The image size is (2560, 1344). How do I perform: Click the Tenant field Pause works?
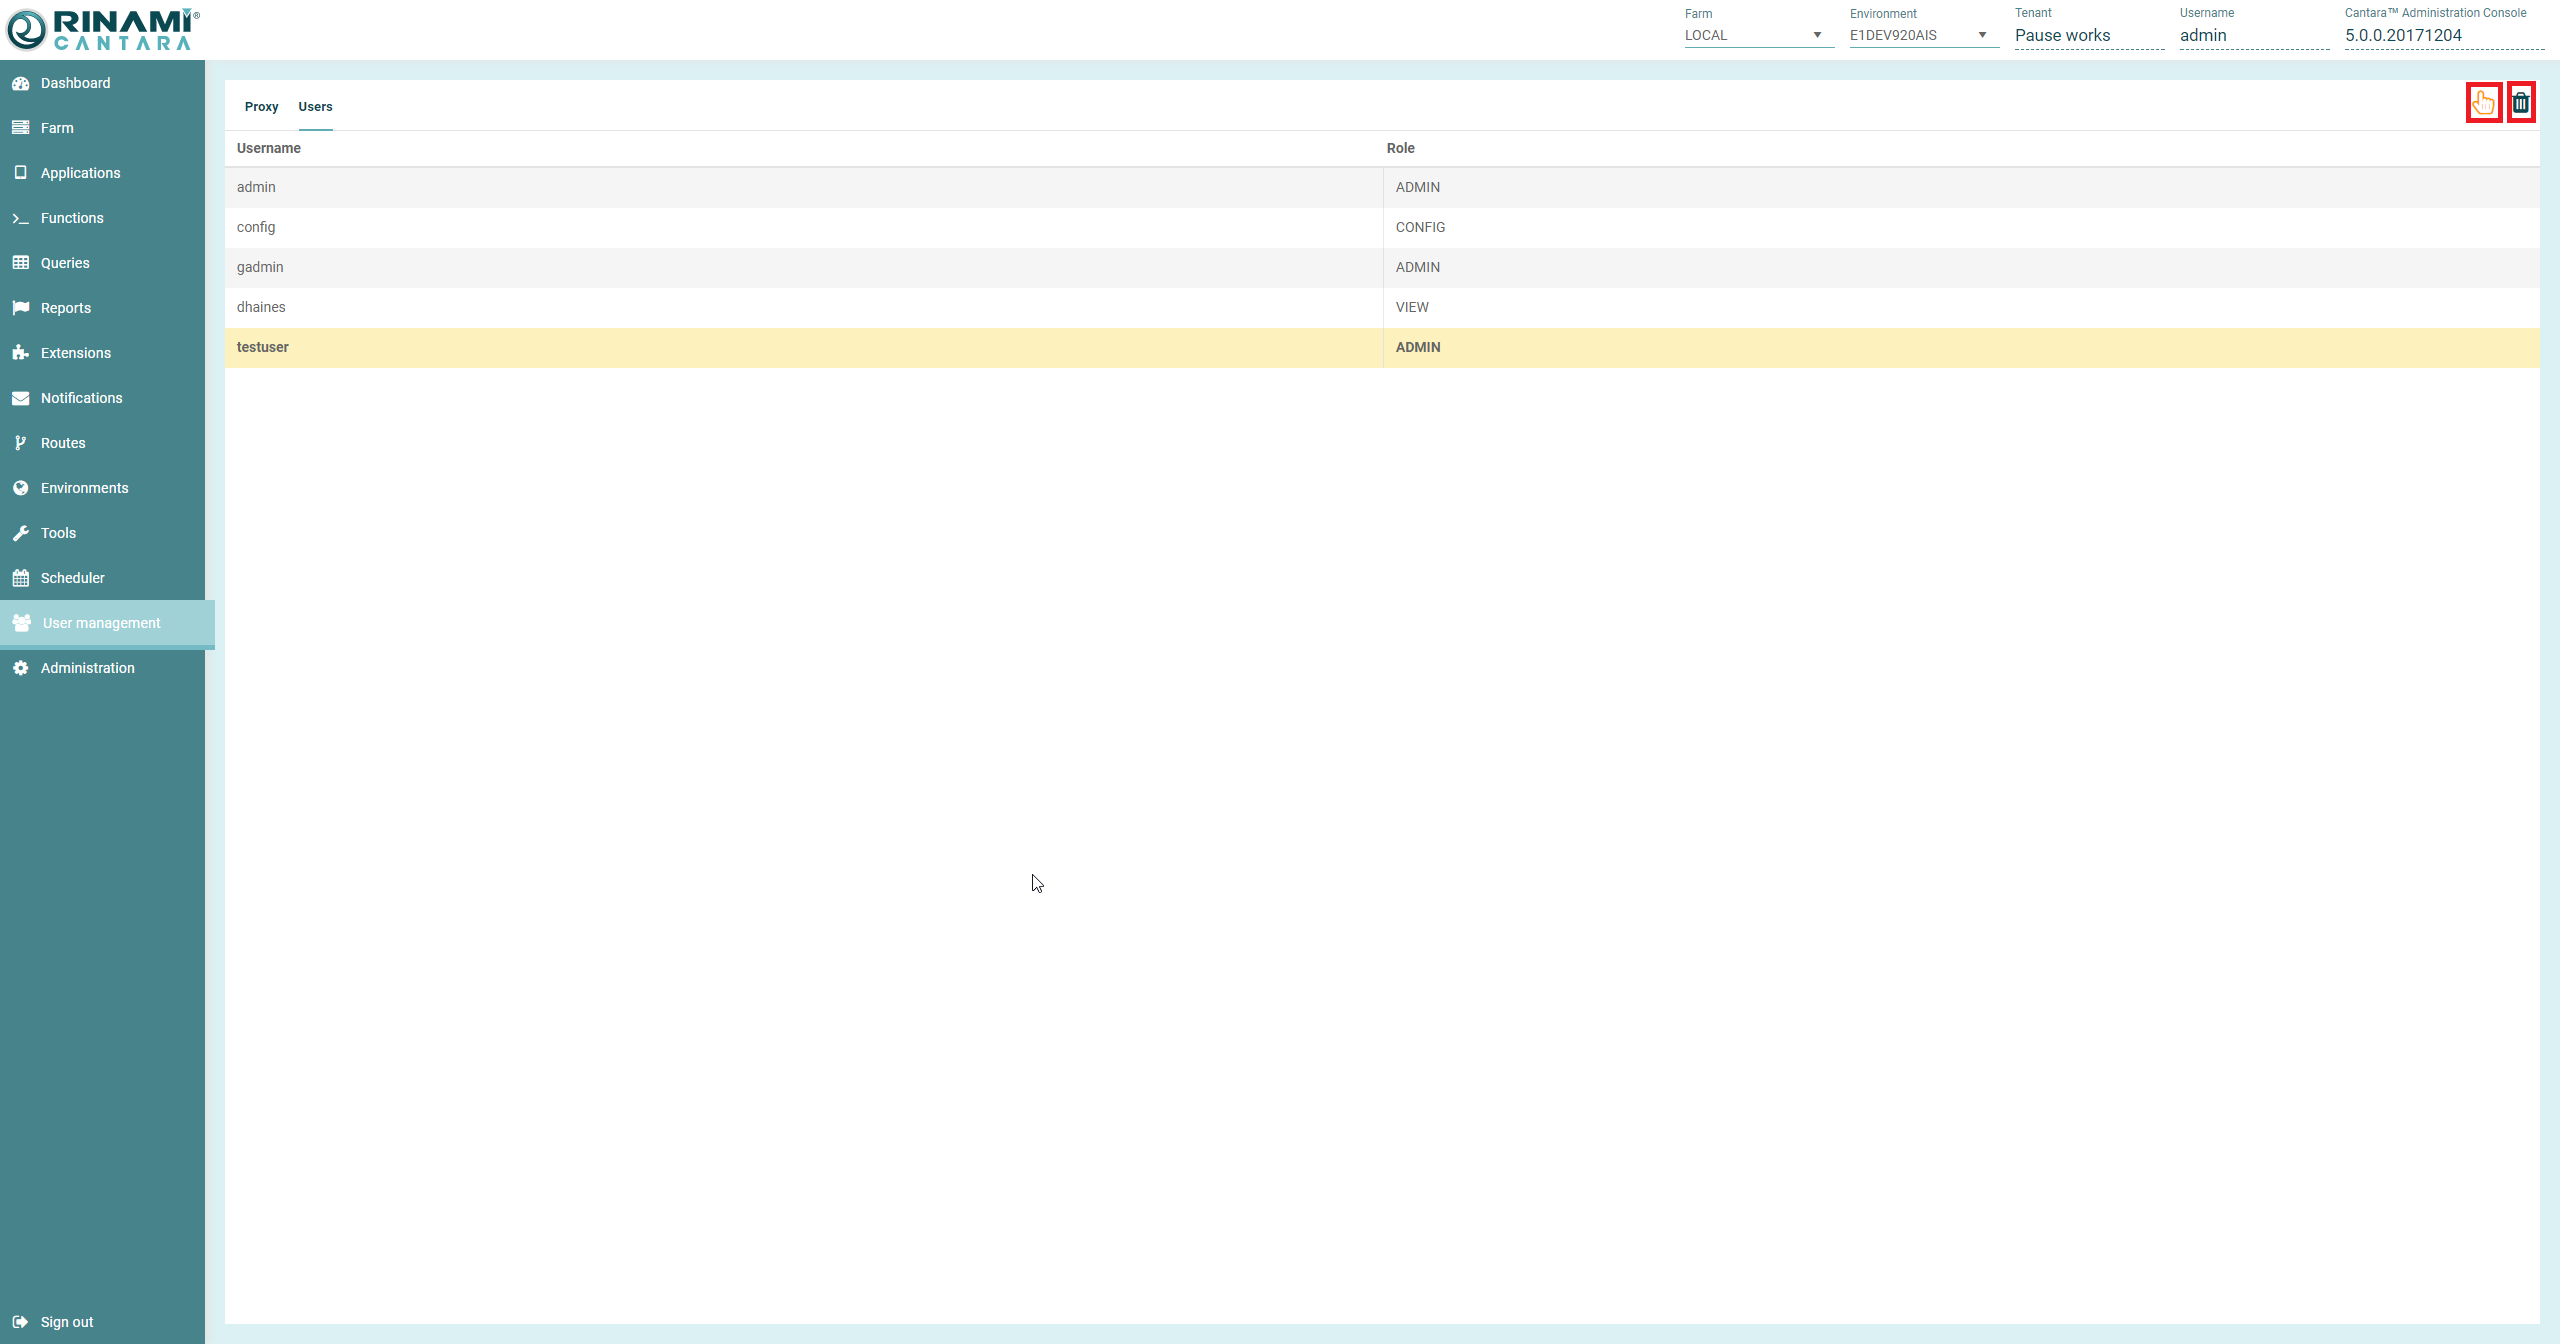2063,35
